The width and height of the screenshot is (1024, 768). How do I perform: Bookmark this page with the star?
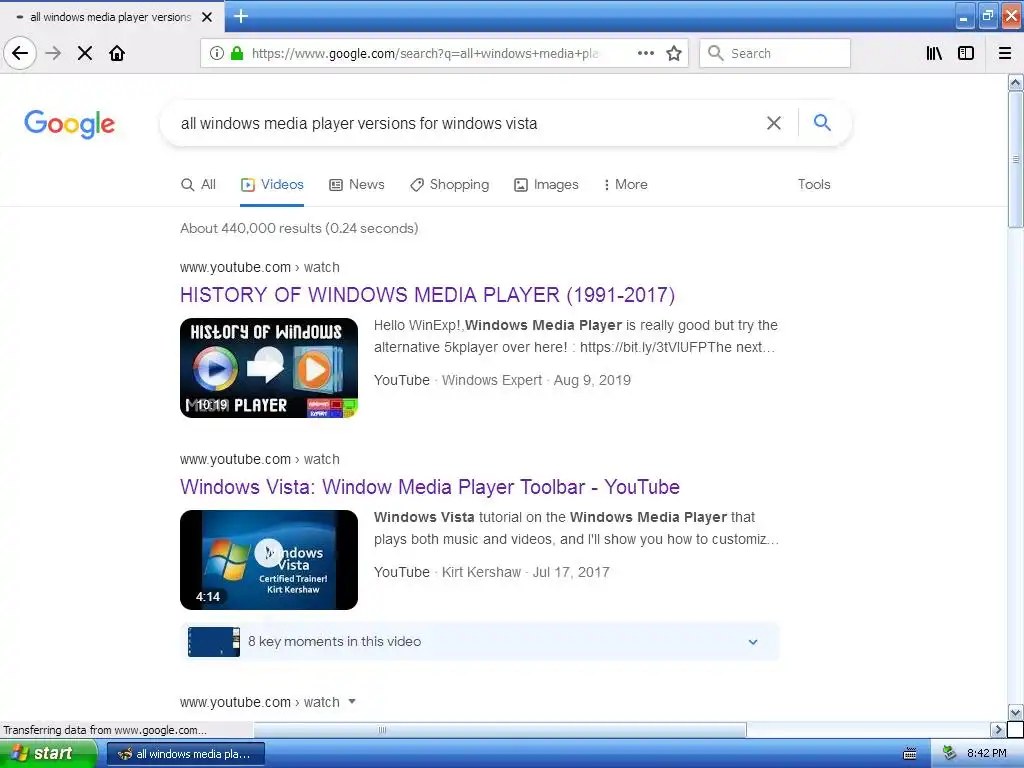674,53
